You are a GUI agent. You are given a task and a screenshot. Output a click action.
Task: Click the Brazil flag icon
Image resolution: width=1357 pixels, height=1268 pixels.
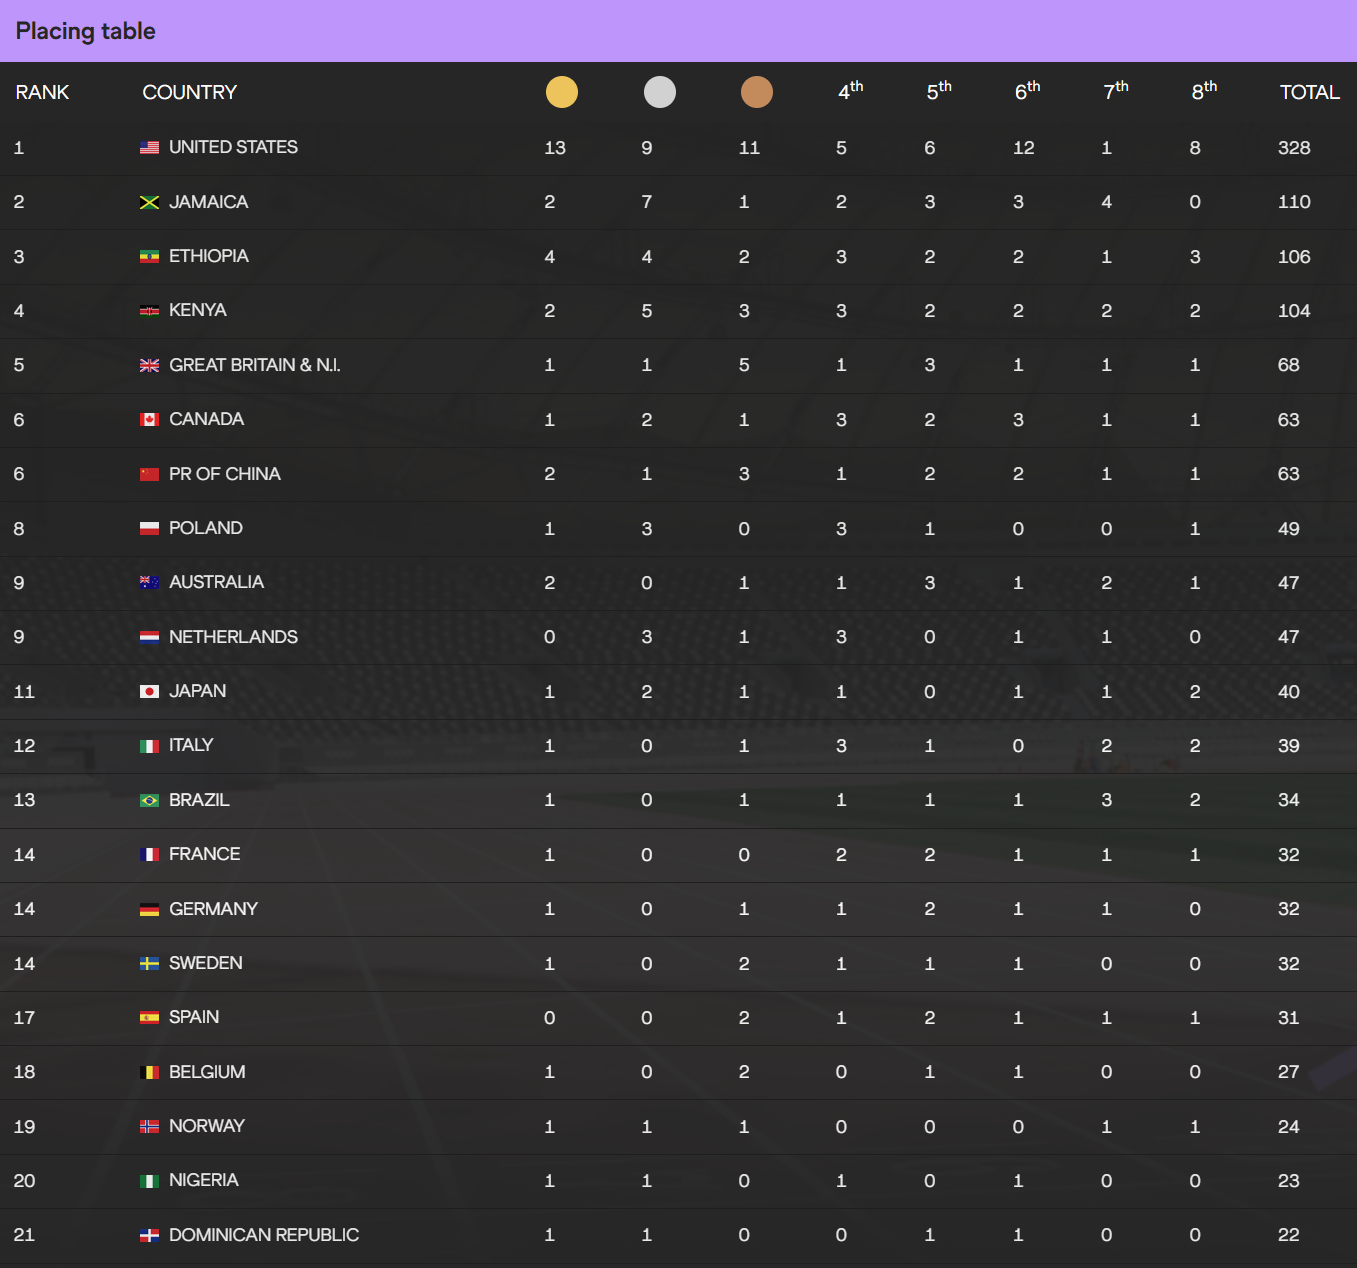[x=149, y=800]
